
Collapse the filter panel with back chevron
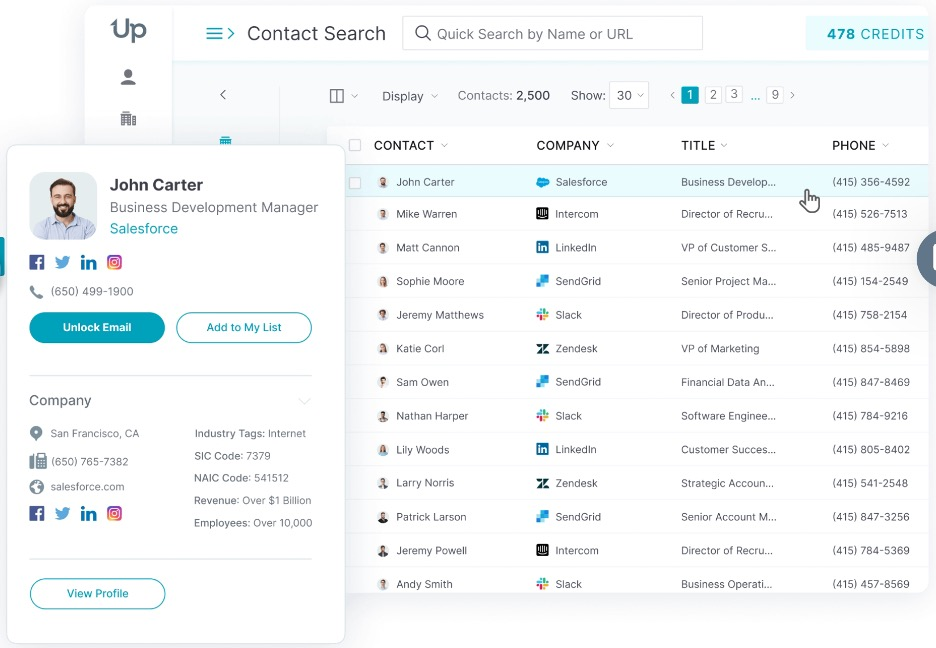pyautogui.click(x=223, y=94)
